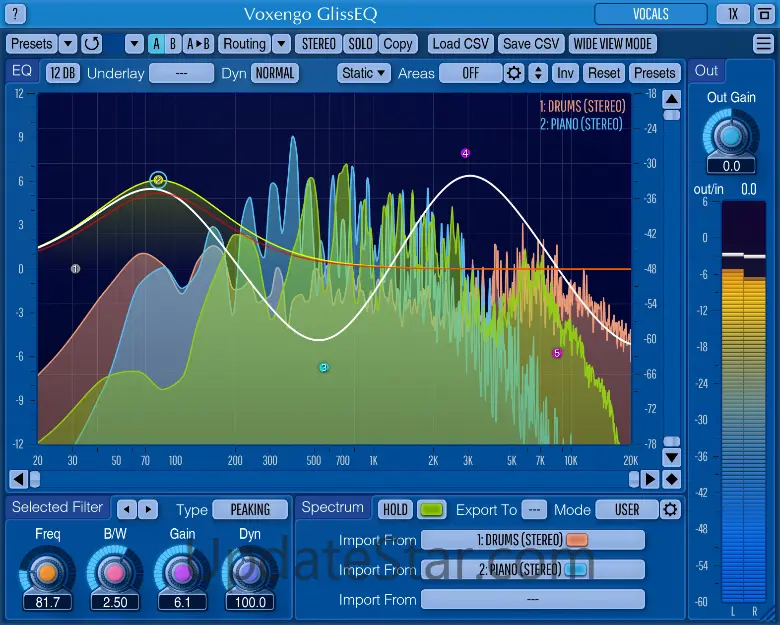Open spectrum mode settings gear icon
This screenshot has height=625, width=780.
tap(670, 510)
